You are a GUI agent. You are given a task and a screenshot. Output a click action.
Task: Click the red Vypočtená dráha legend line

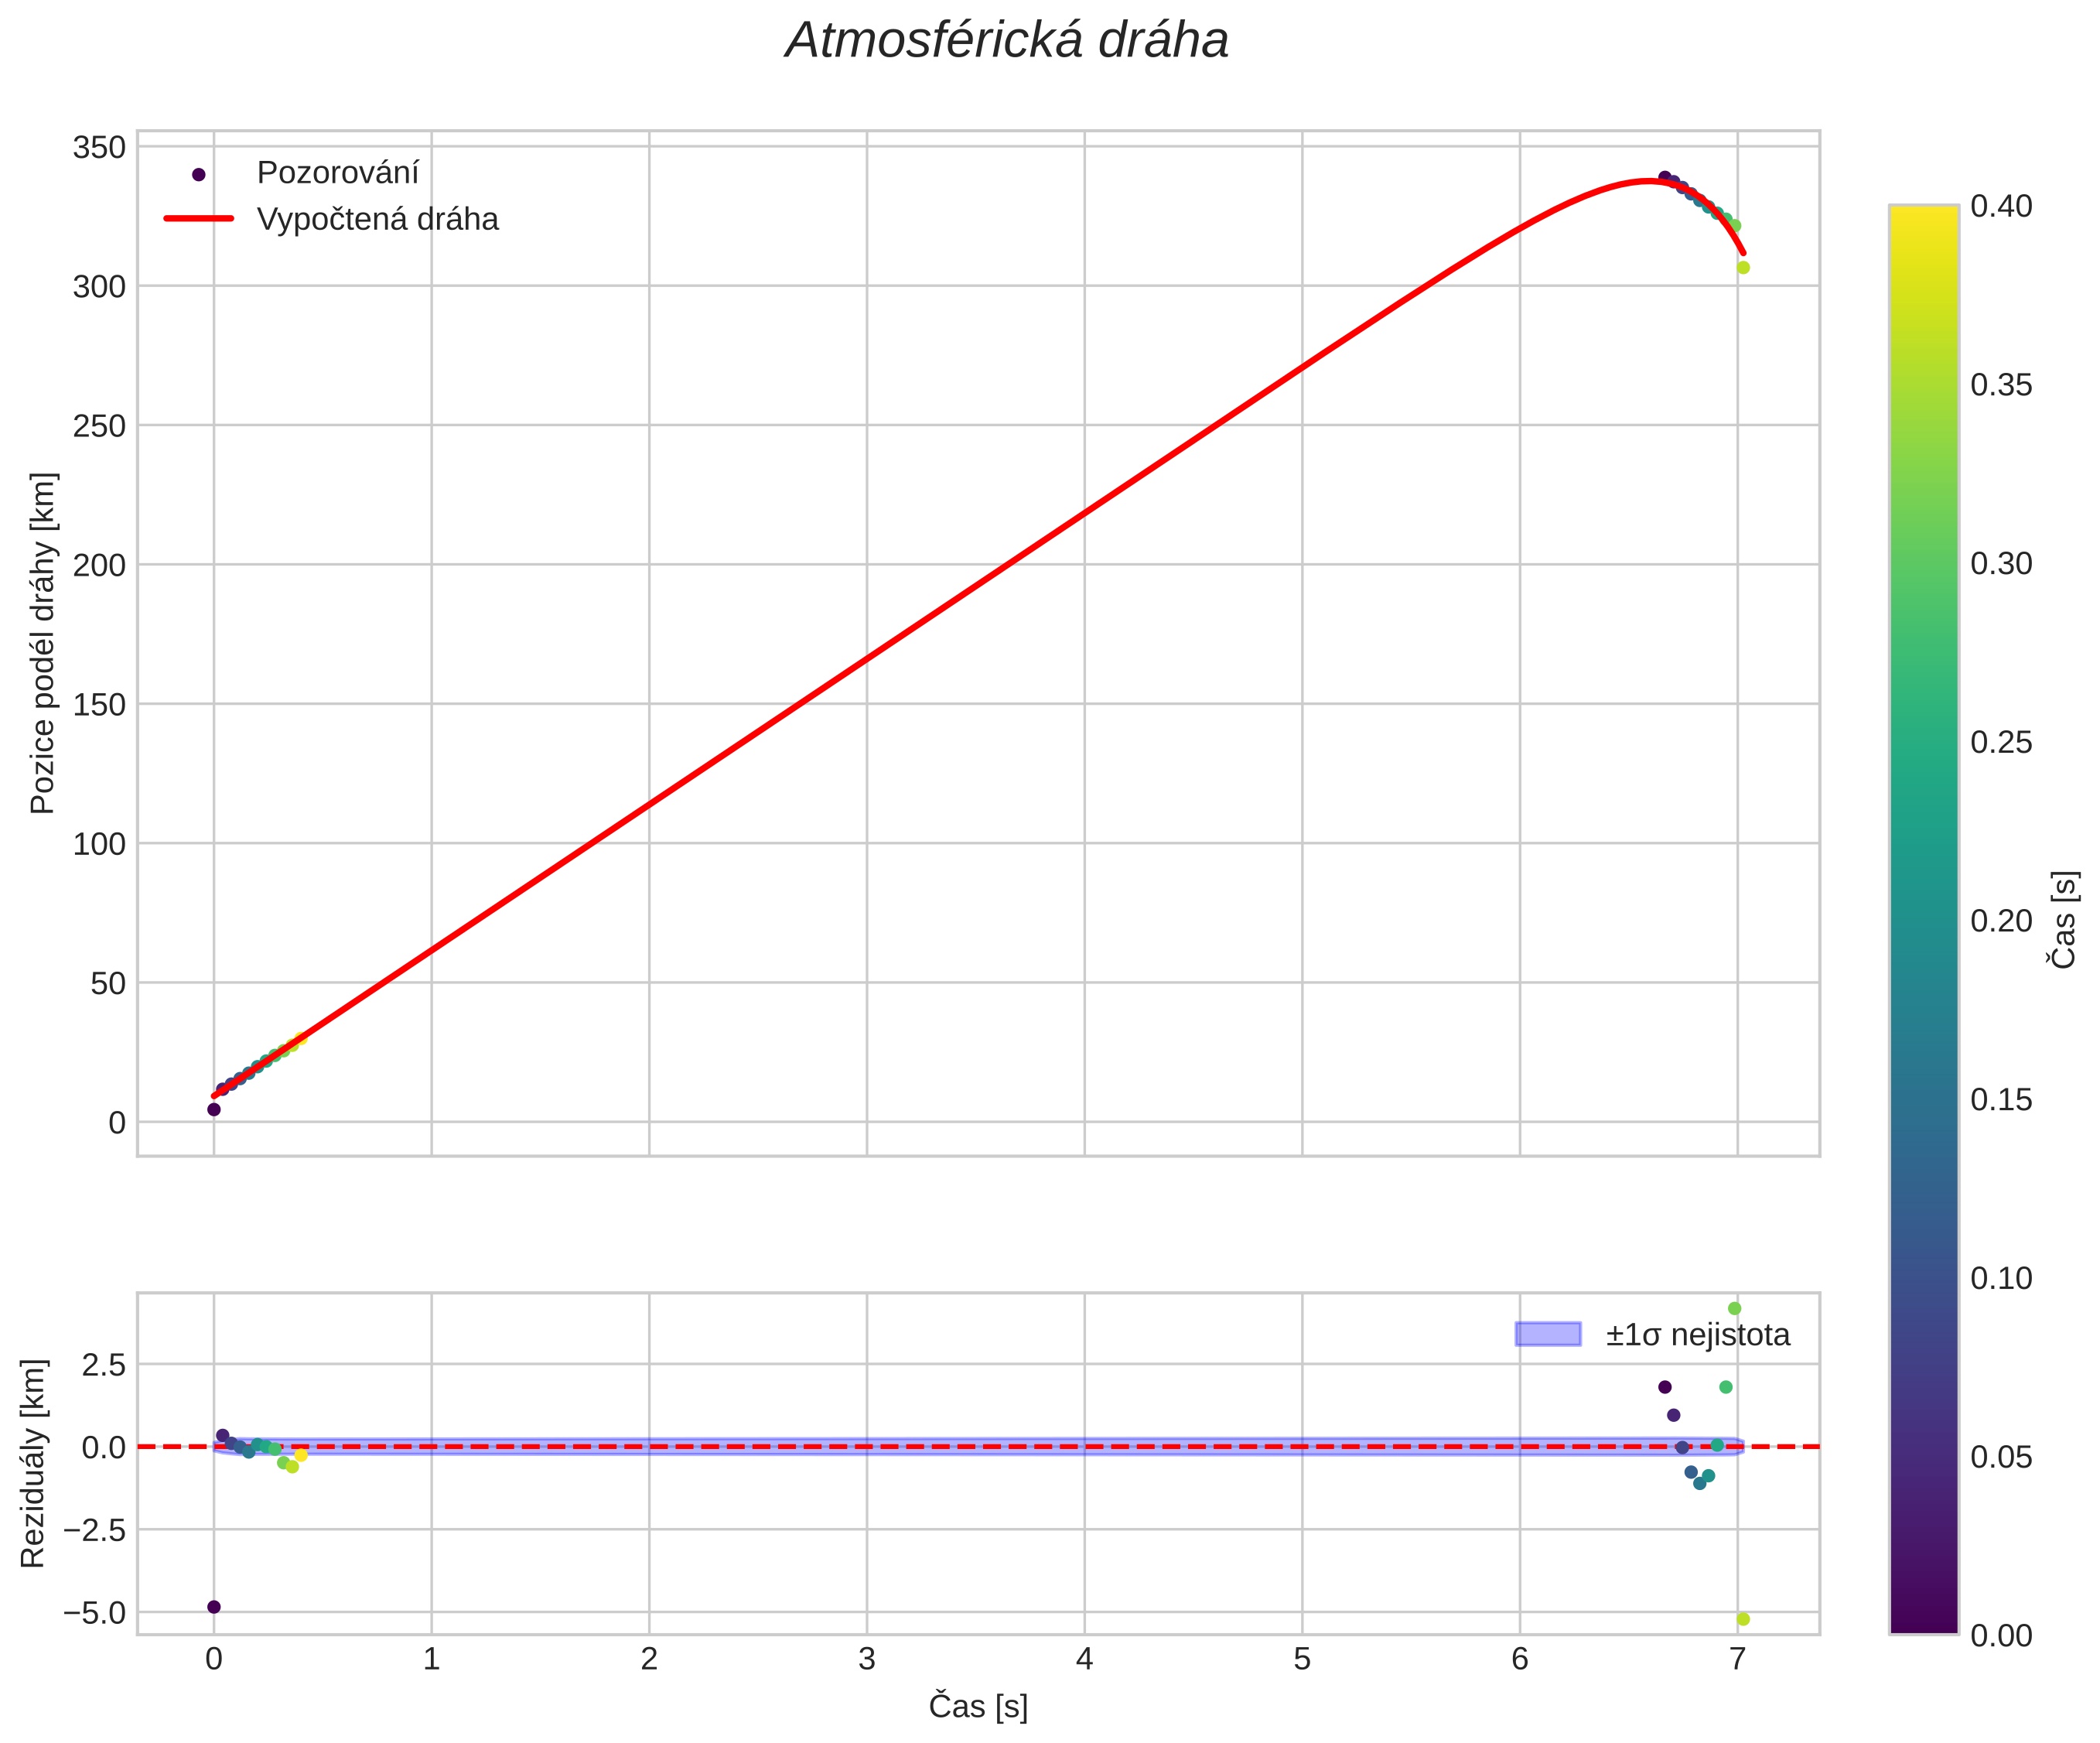(198, 218)
